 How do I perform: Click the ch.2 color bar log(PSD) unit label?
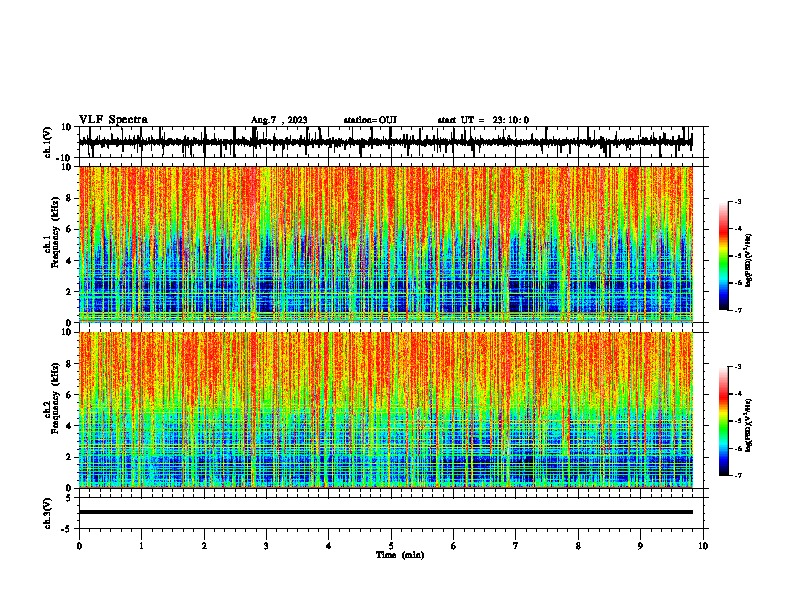[x=749, y=425]
